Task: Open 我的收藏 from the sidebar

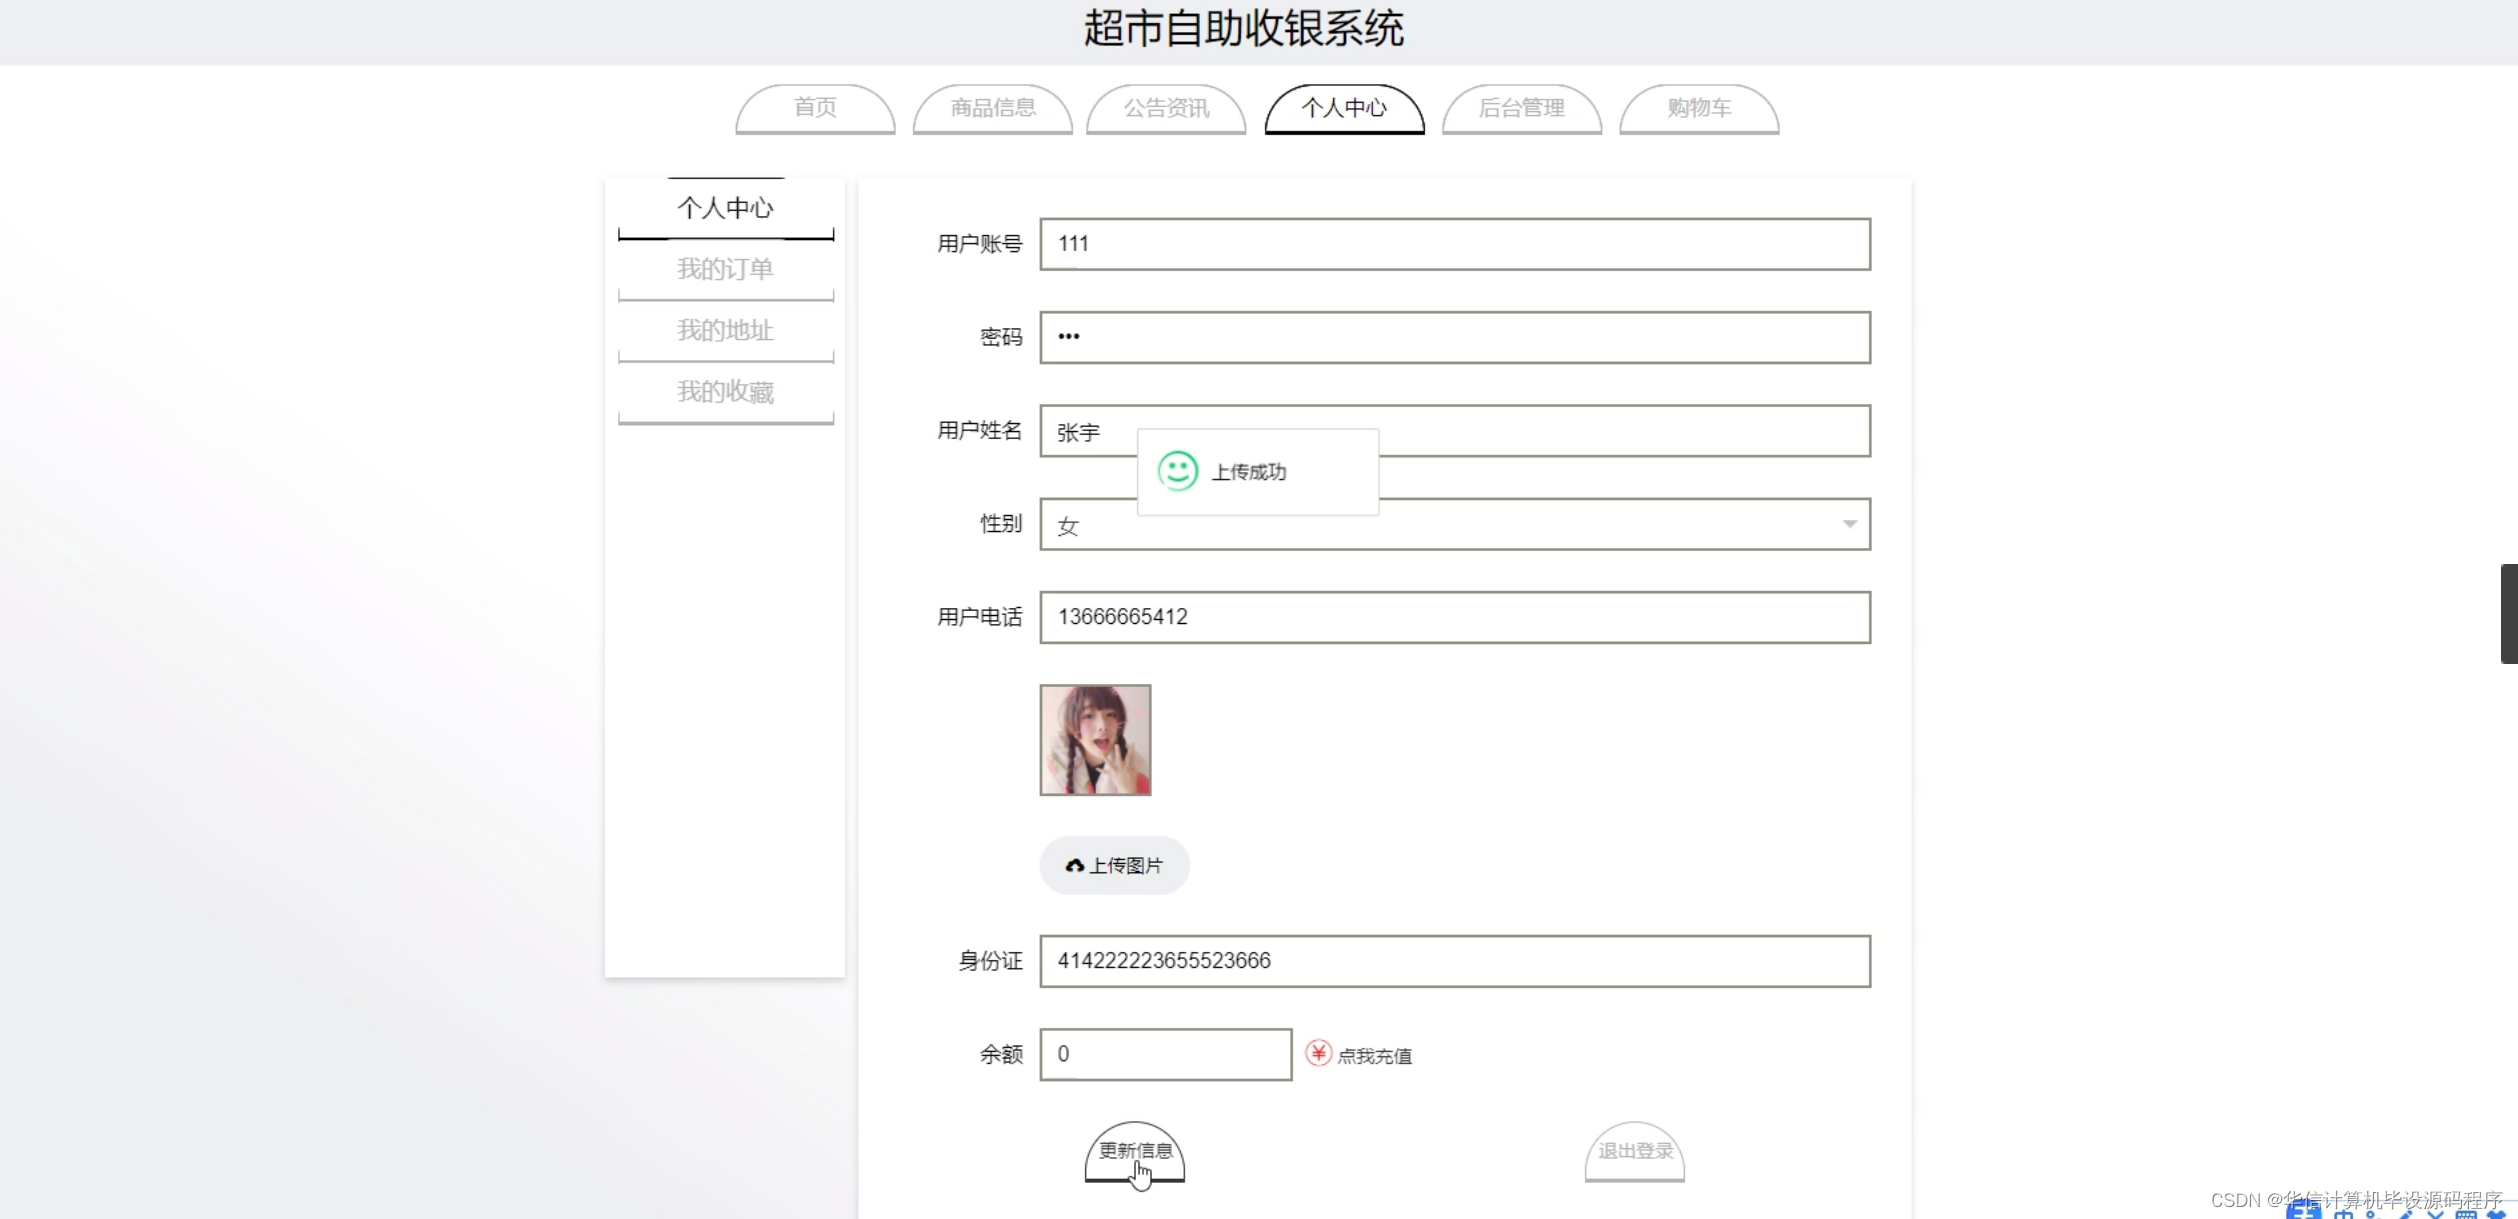Action: pos(725,391)
